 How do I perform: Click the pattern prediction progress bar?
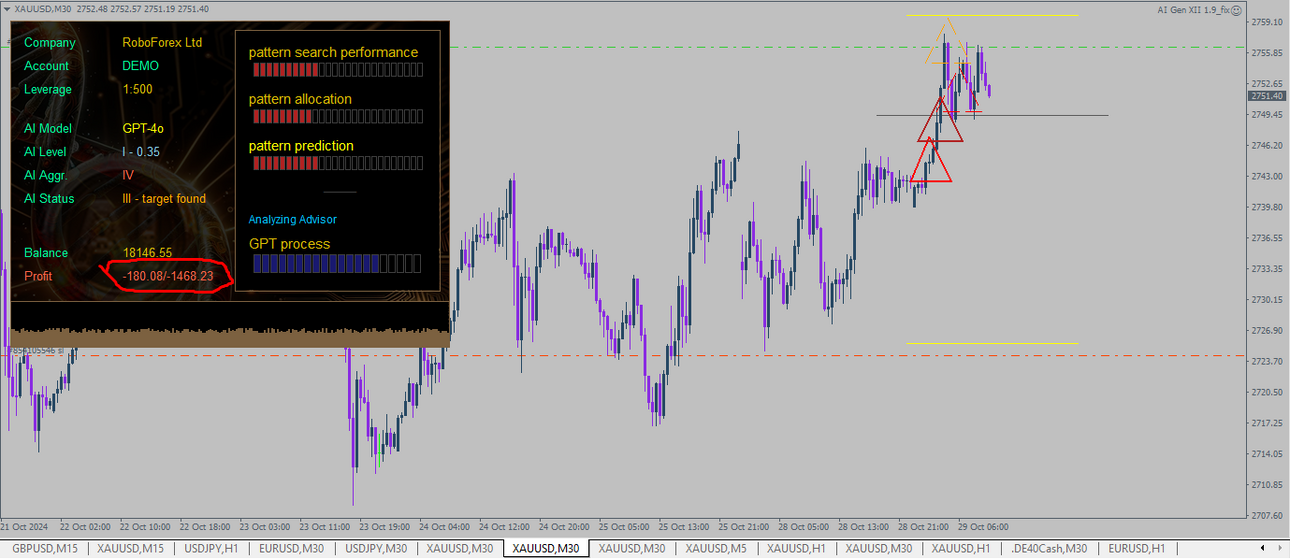point(337,163)
